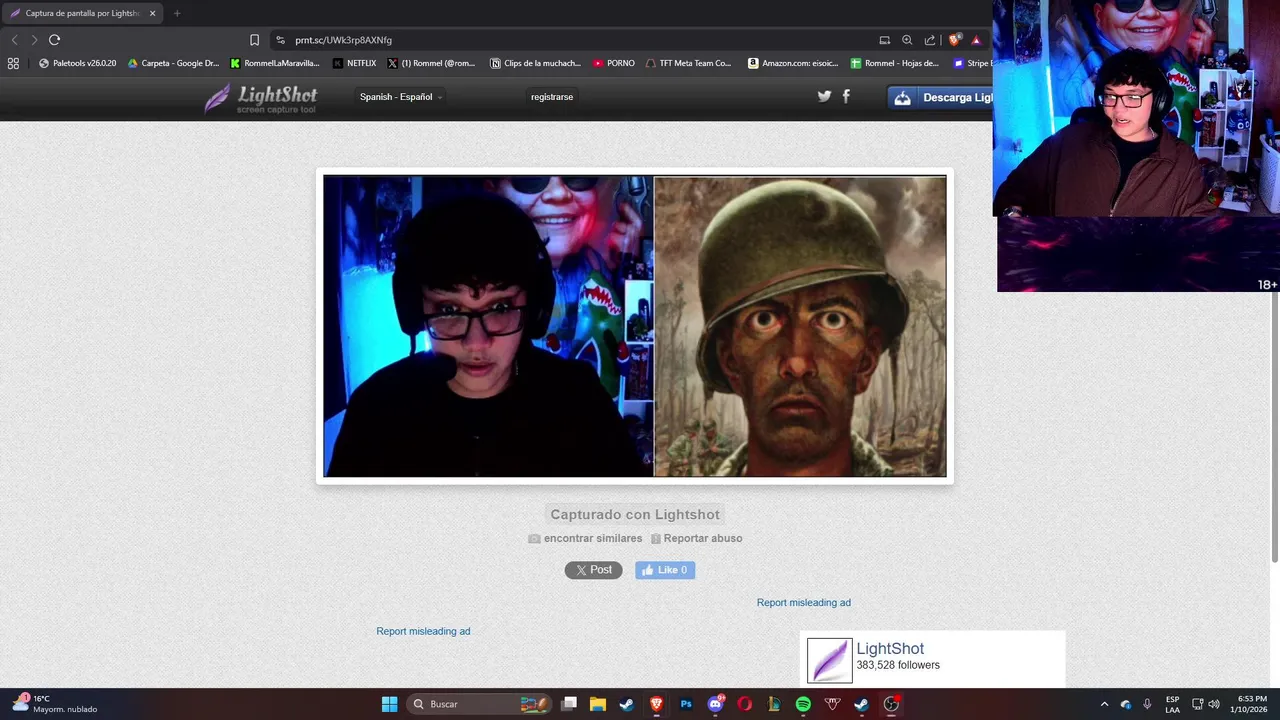Open the NETFLIX bookmark
This screenshot has height=720, width=1280.
[354, 63]
